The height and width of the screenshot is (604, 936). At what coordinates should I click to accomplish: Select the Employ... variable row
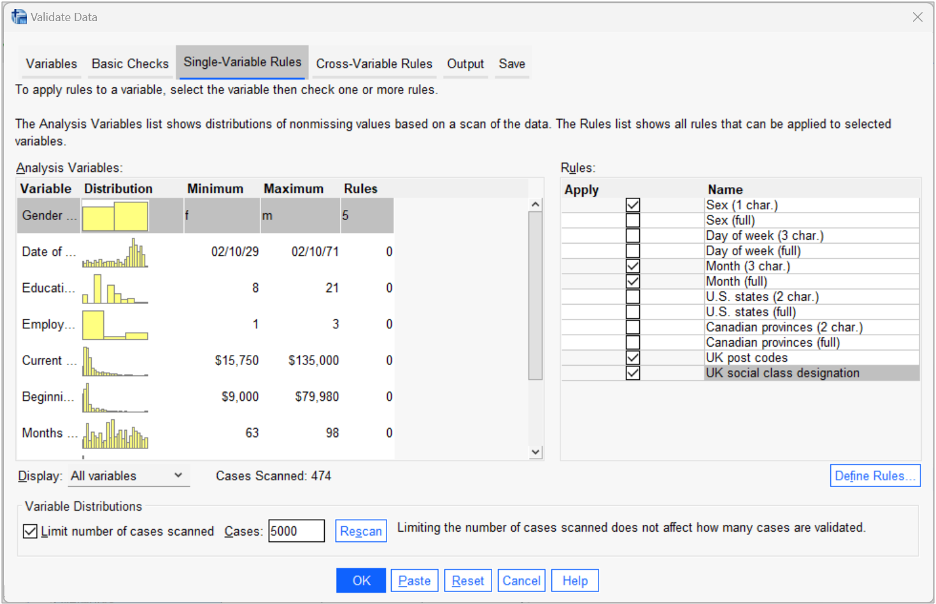205,324
